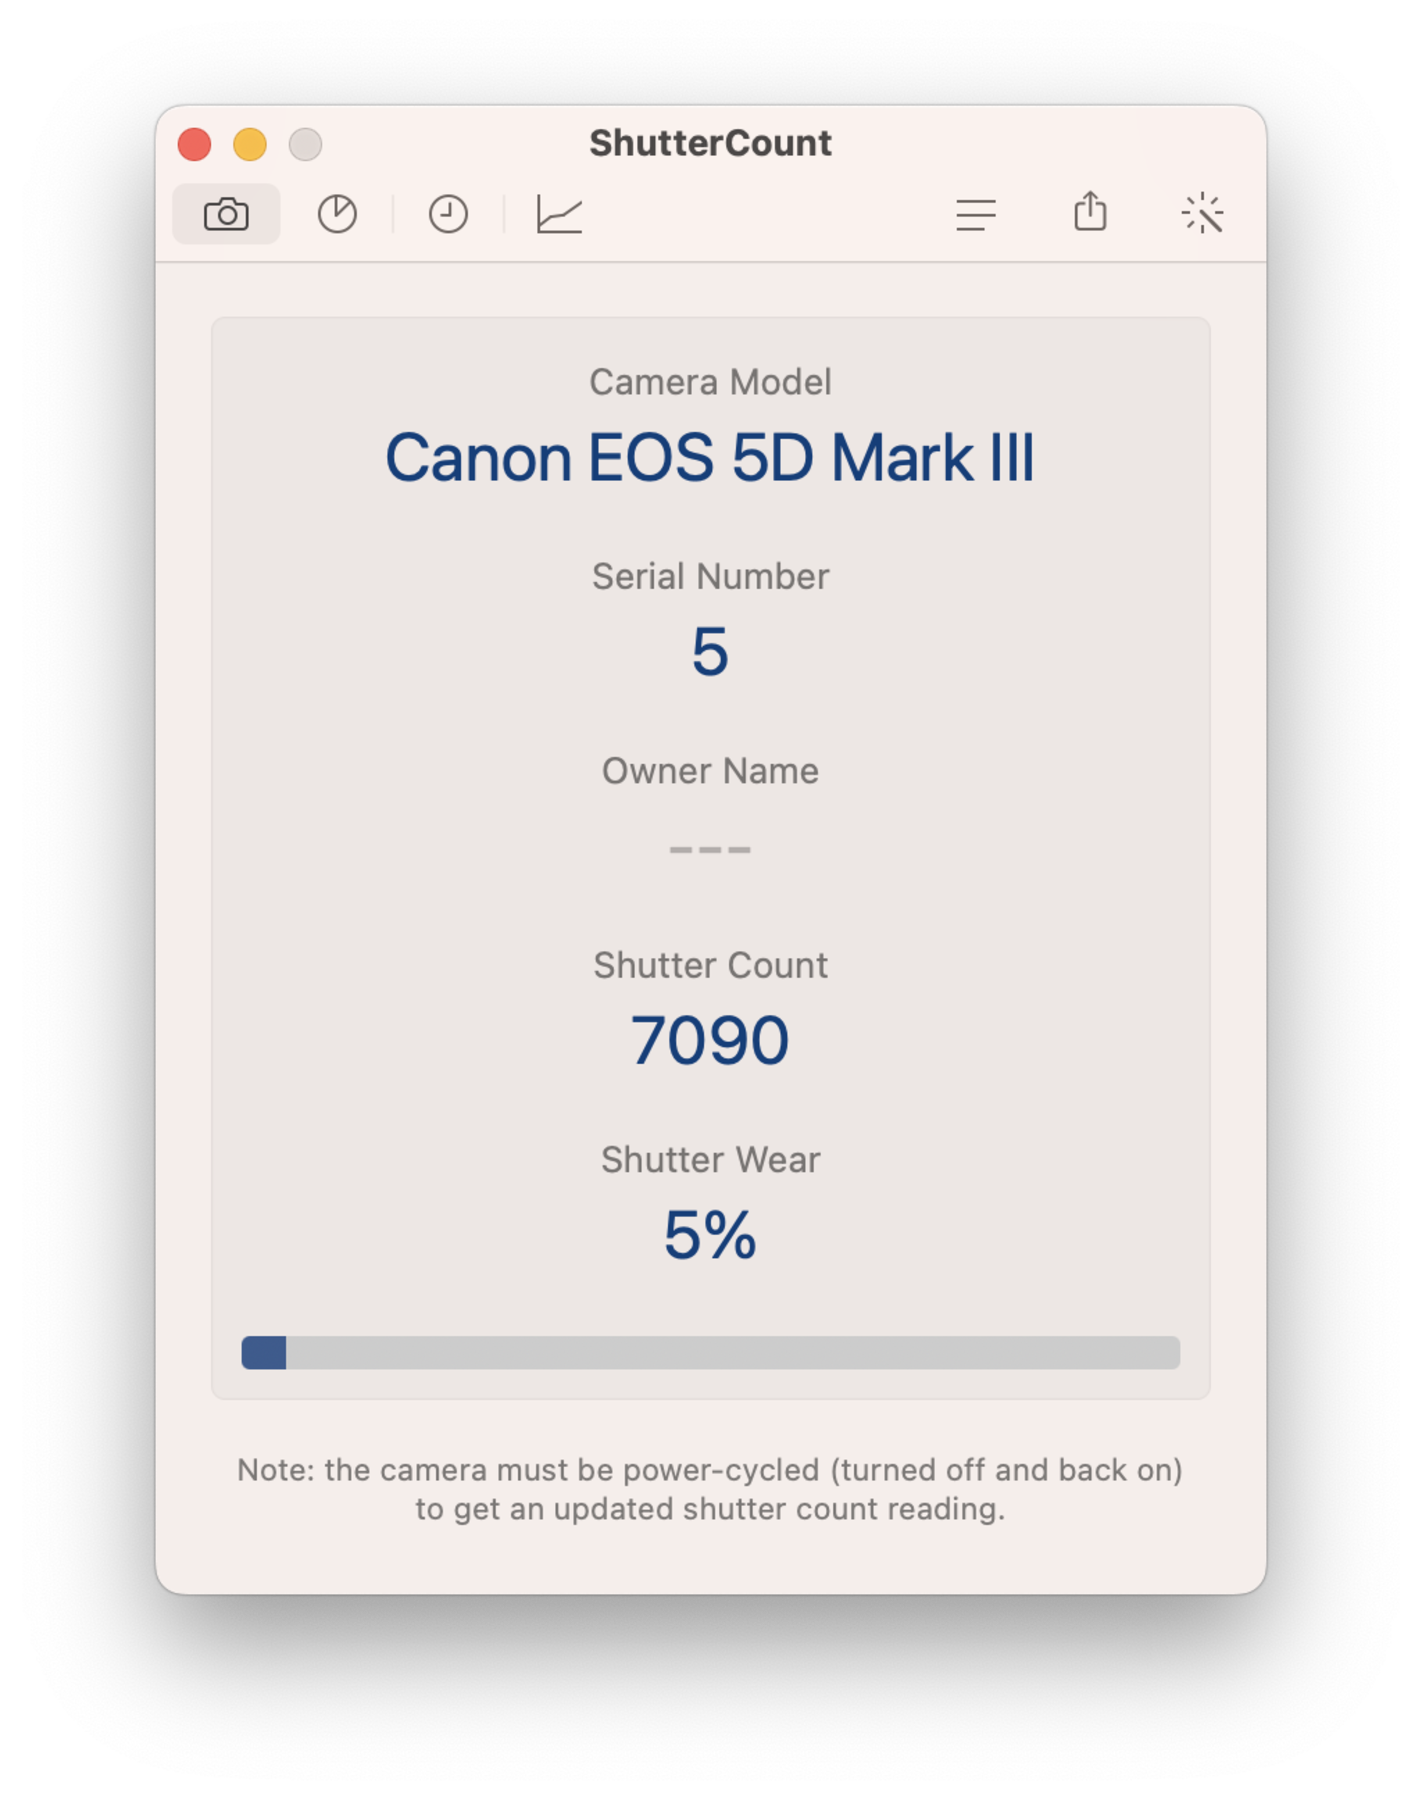The image size is (1422, 1800).
Task: Minimize the ShutterCount window
Action: (250, 145)
